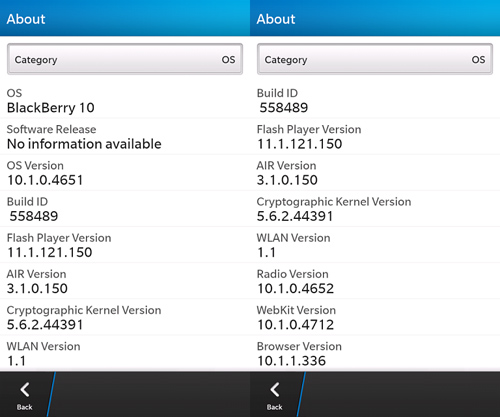Tap the left About title bar
This screenshot has width=500, height=417.
[125, 18]
